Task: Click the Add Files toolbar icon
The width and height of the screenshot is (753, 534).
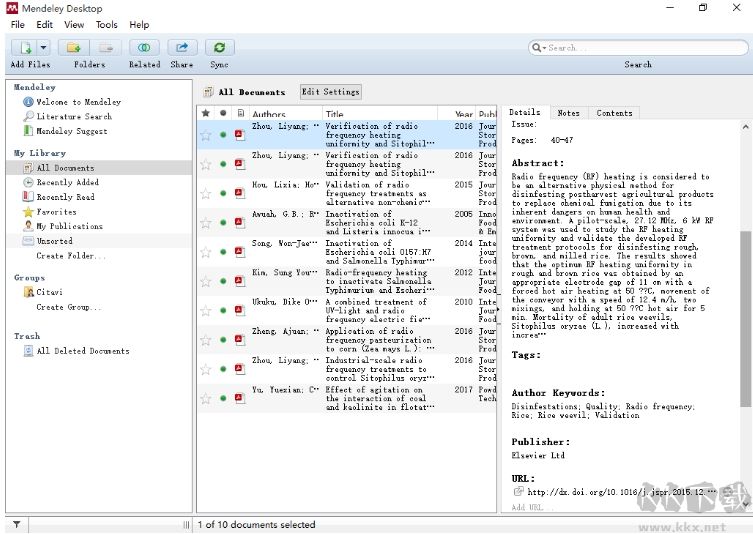Action: (x=24, y=47)
